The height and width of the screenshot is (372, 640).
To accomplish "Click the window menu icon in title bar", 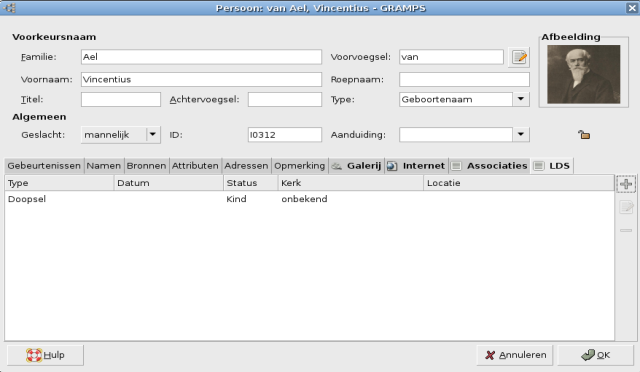I will click(9, 8).
